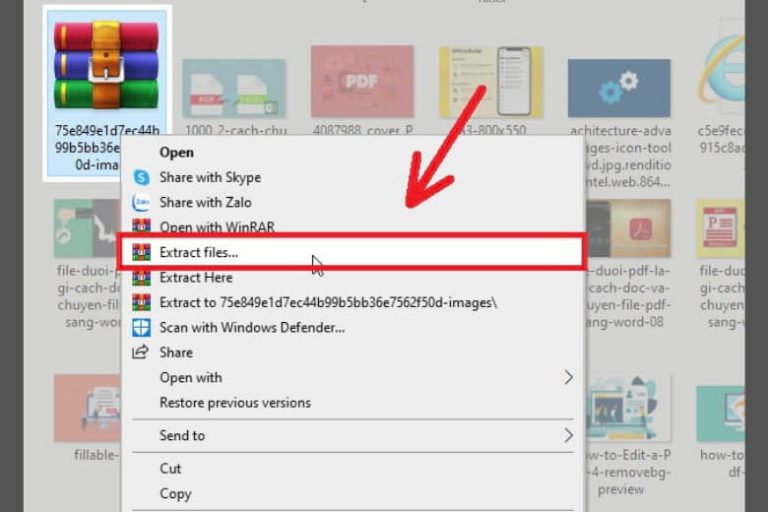
Task: Select the how-to-Edit-a-P removebg-preview thumbnail
Action: 628,409
